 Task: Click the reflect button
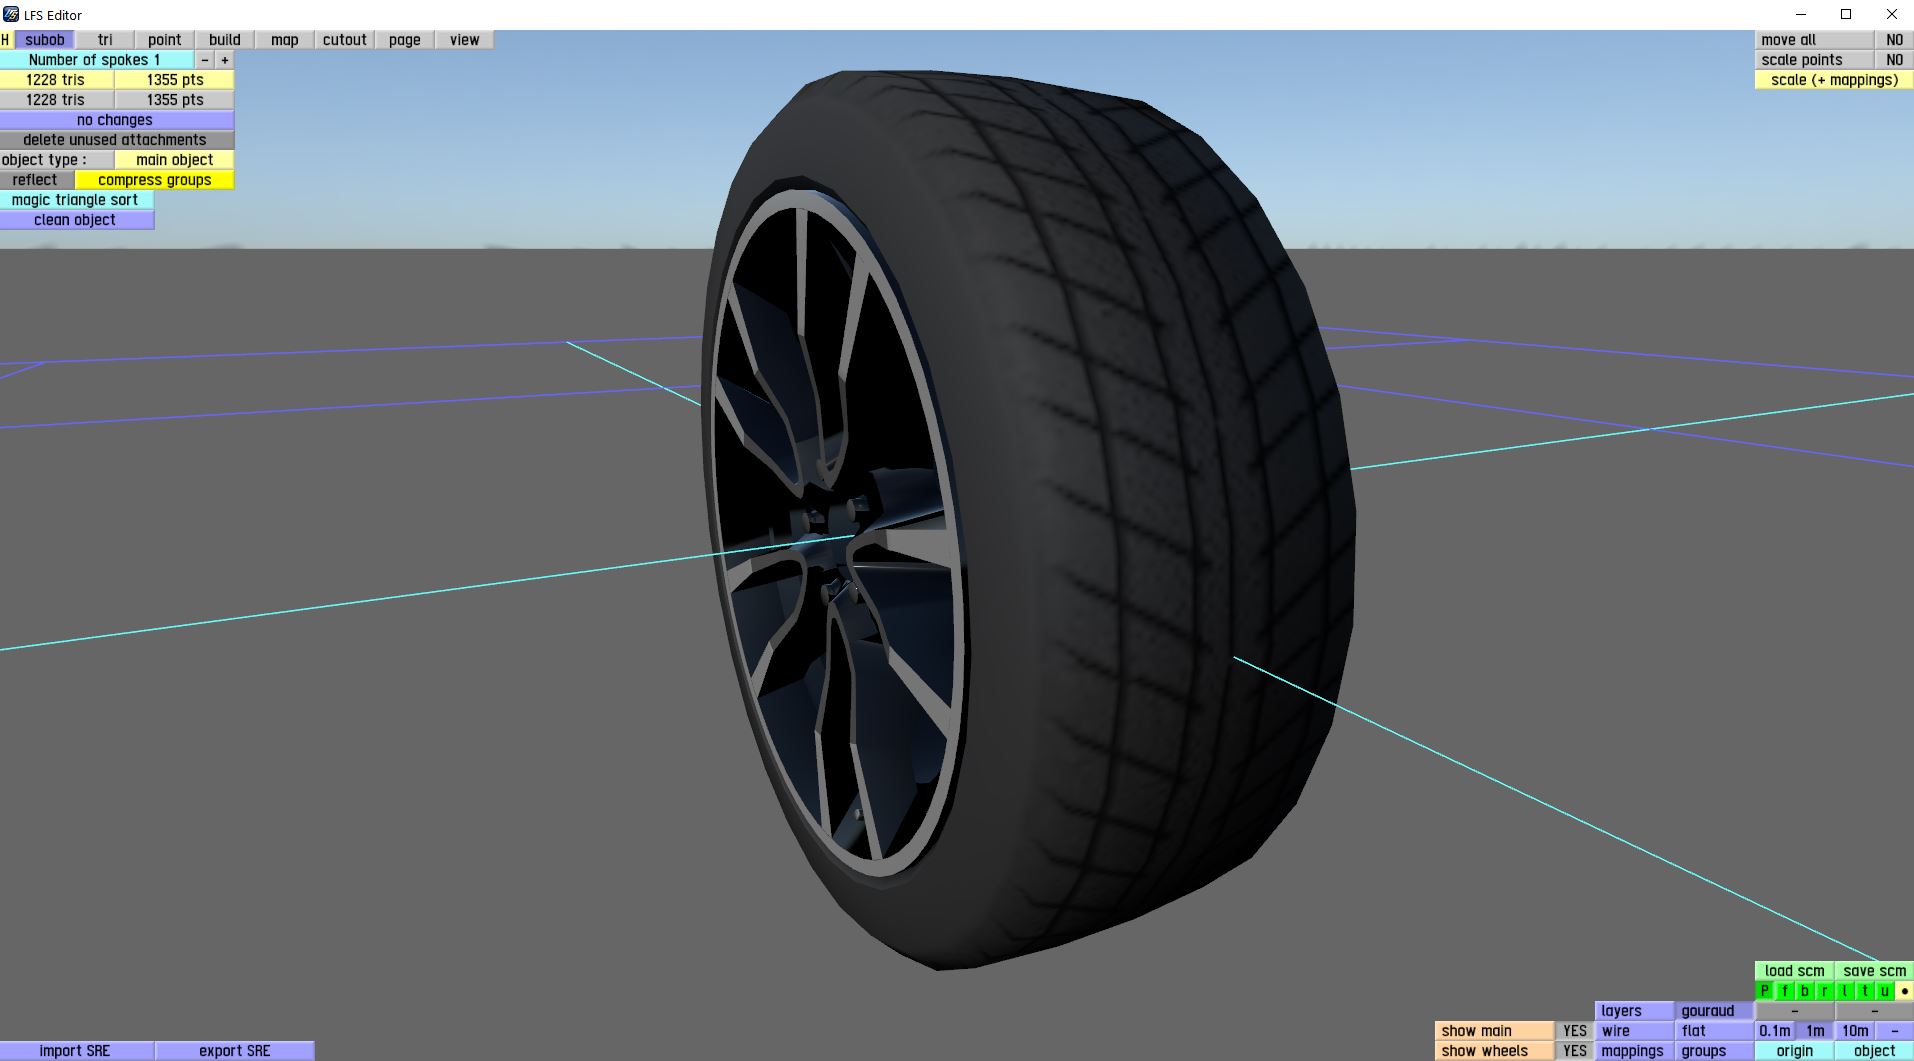(x=37, y=180)
